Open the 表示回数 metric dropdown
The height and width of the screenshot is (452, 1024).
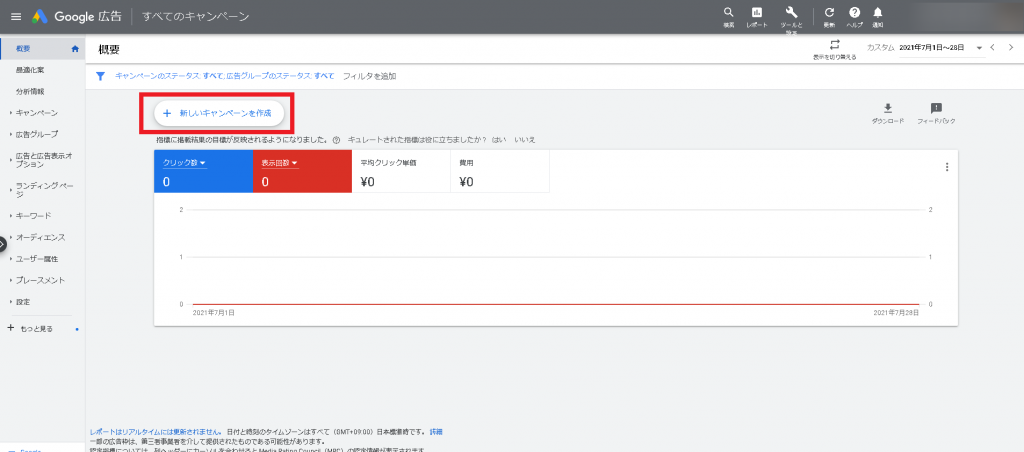[x=280, y=163]
